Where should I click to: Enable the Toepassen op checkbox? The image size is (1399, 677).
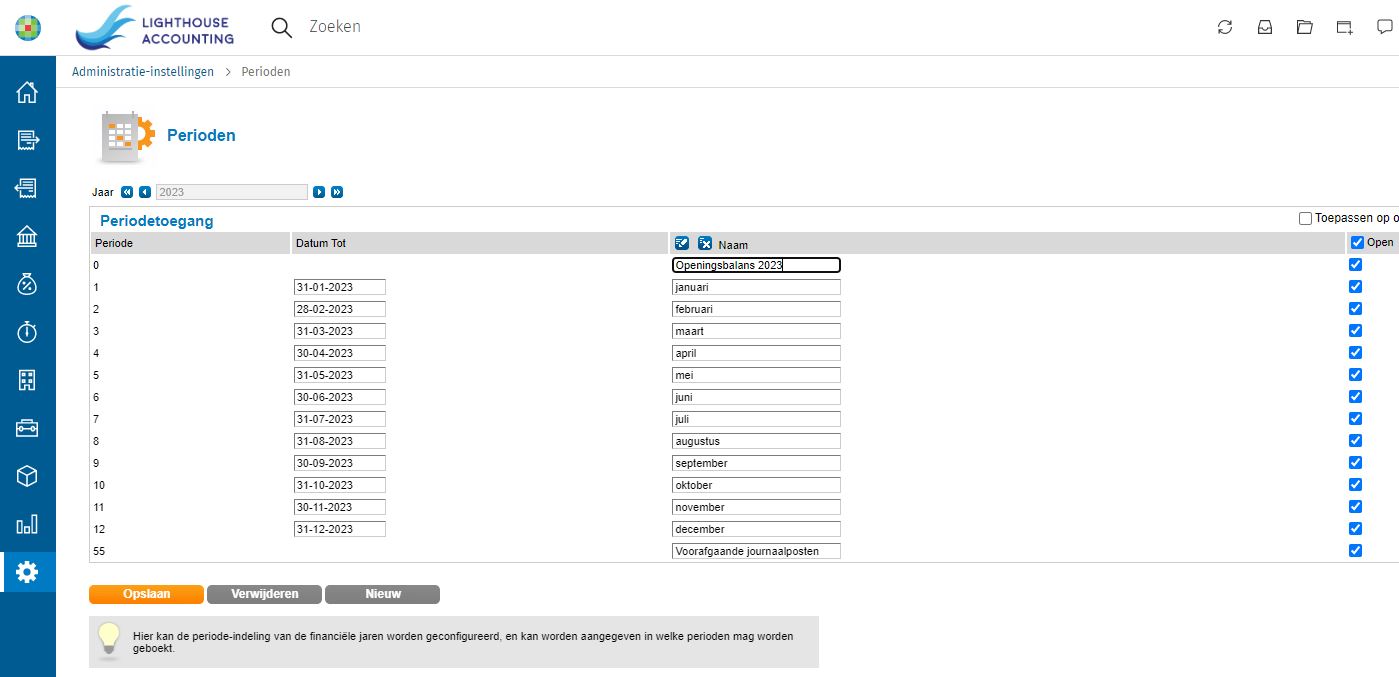pyautogui.click(x=1305, y=218)
